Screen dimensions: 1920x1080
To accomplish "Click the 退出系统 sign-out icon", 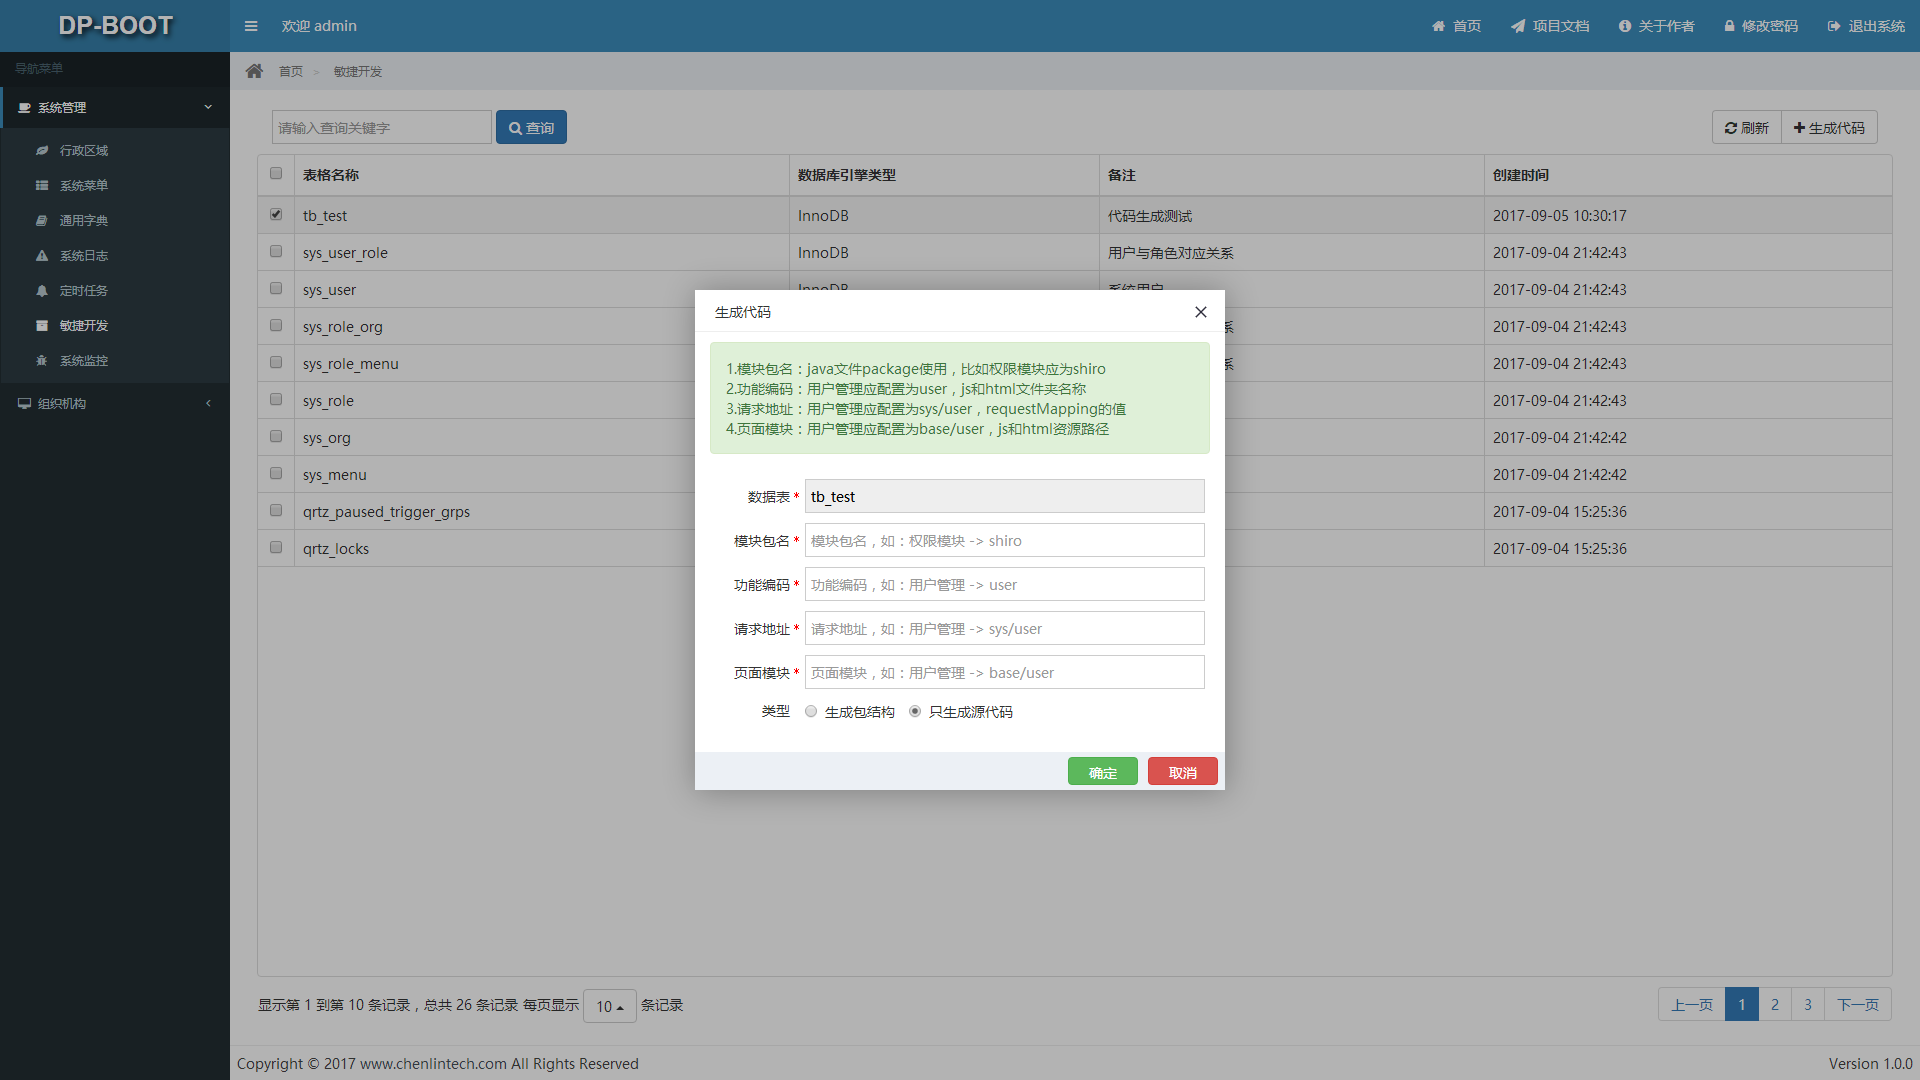I will tap(1834, 26).
